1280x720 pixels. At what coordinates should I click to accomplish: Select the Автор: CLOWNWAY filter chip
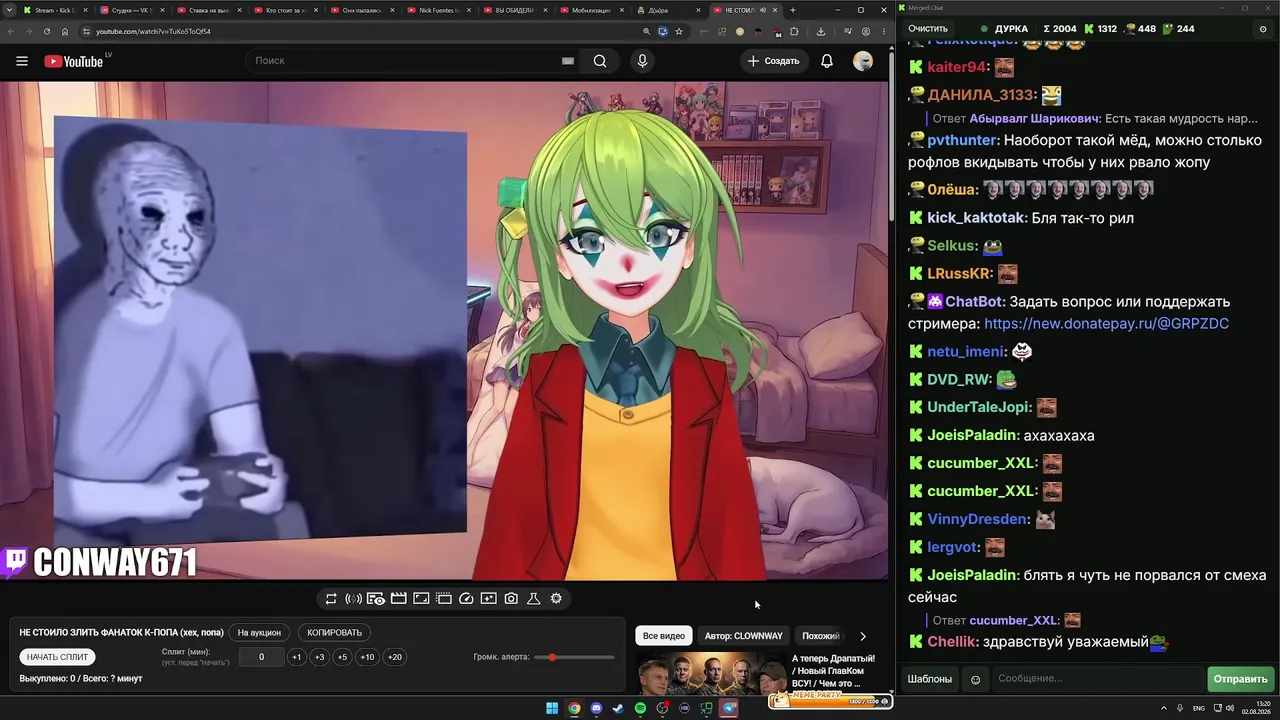[x=744, y=636]
